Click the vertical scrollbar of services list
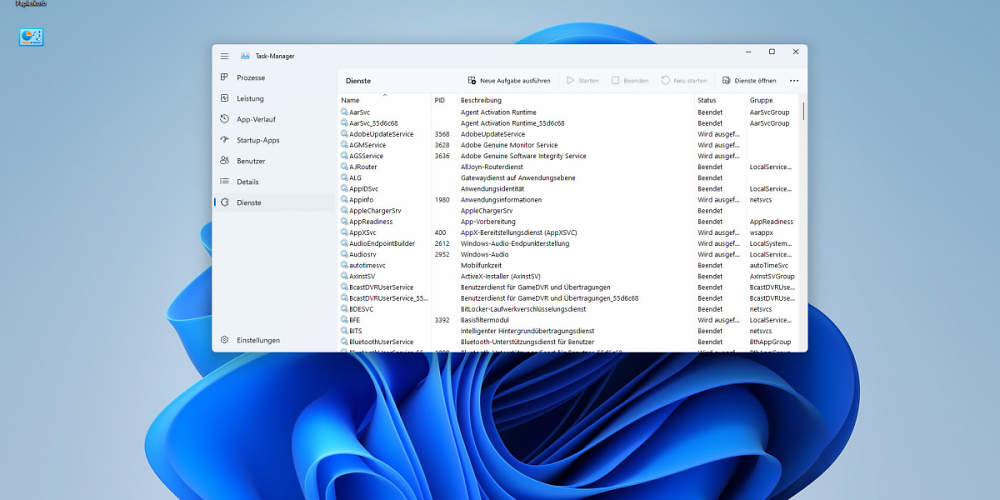 [x=803, y=112]
